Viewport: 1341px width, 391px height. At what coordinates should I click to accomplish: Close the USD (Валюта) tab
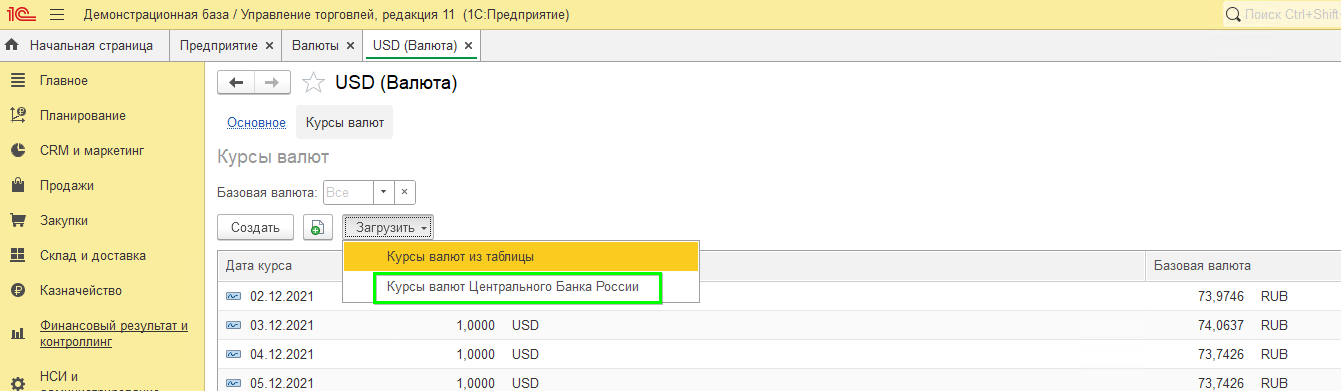point(469,46)
